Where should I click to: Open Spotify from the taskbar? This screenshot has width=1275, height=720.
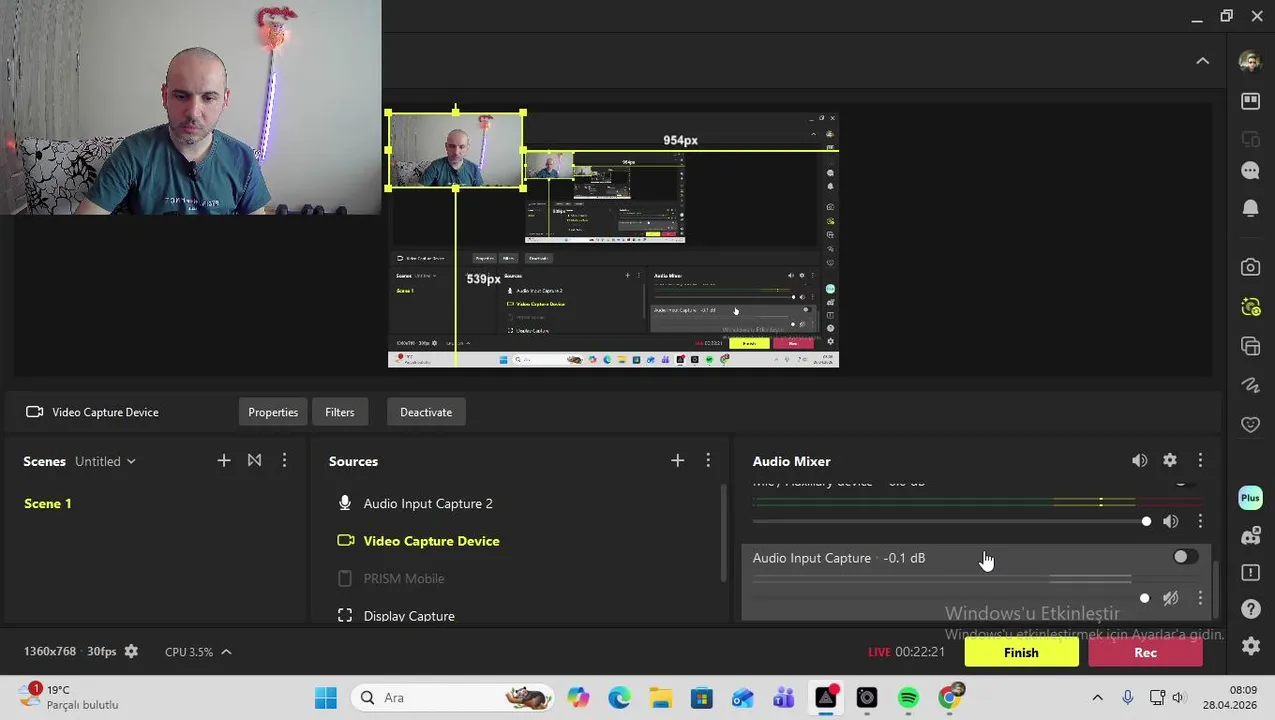click(908, 697)
